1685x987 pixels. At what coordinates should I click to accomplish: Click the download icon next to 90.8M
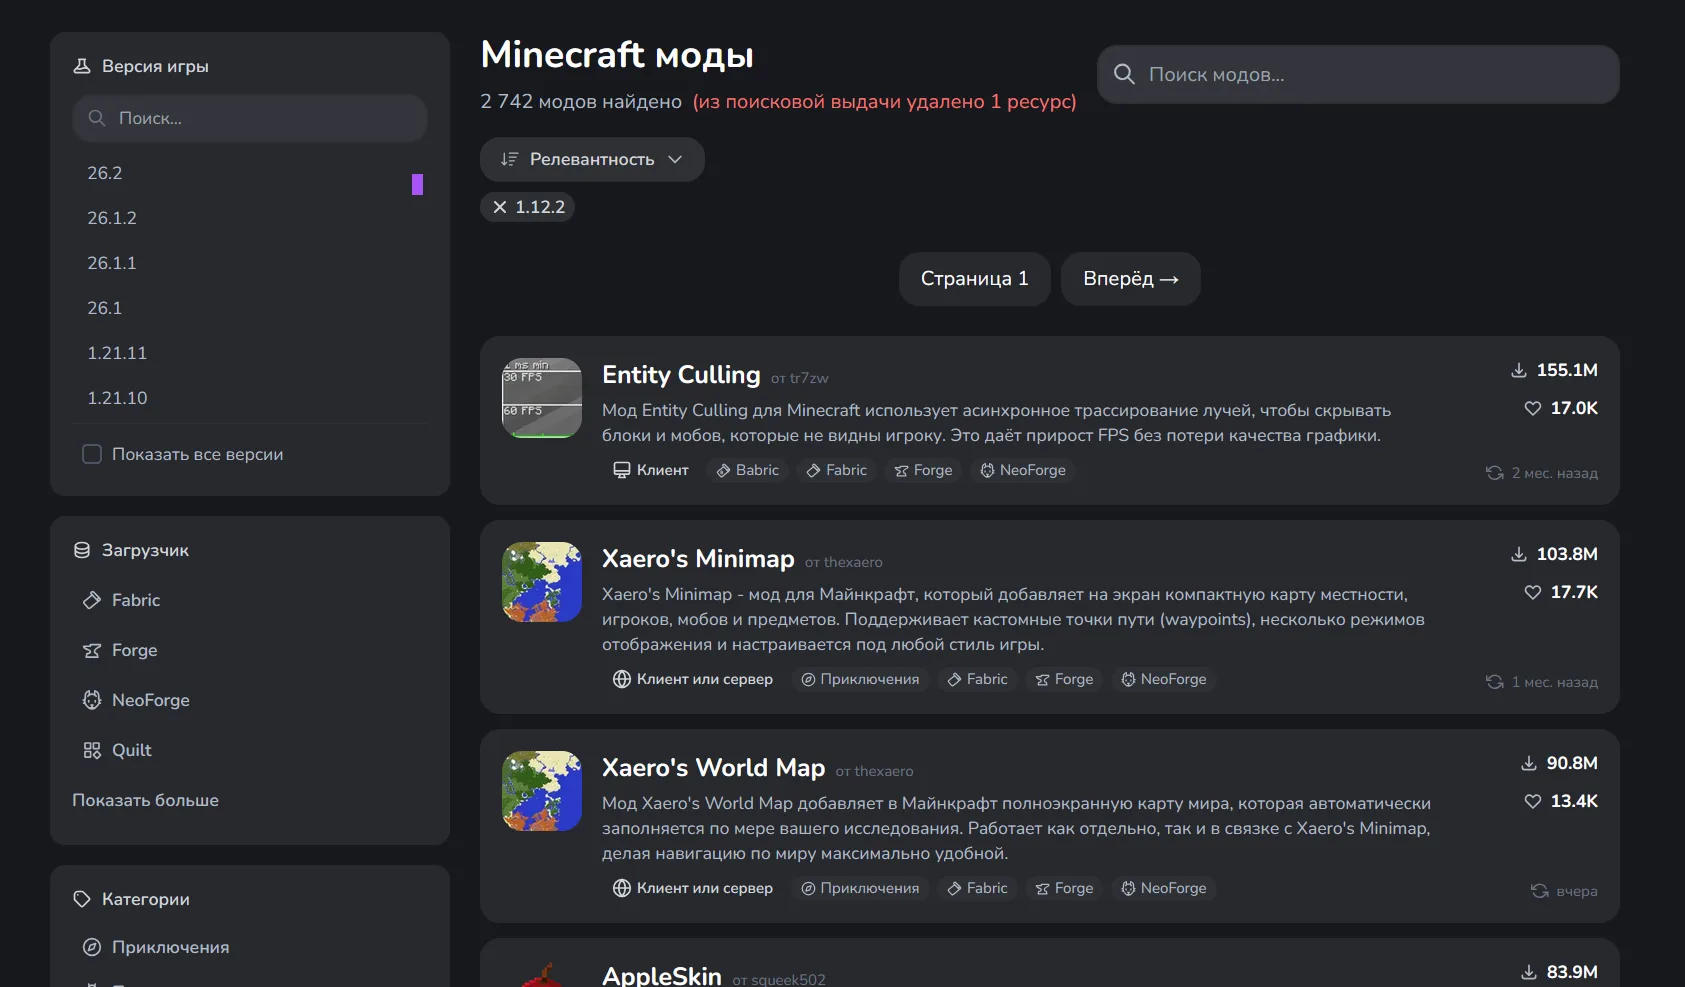pos(1529,763)
